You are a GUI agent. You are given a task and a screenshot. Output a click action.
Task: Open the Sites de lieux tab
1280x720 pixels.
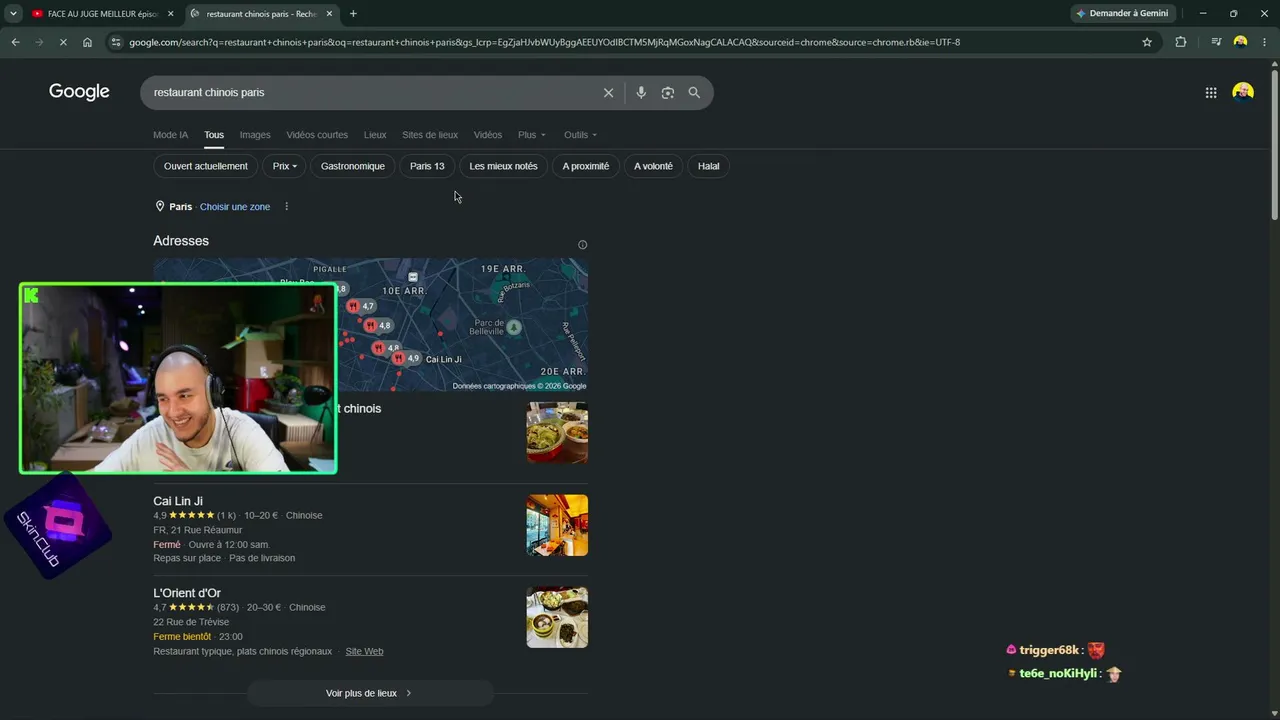point(430,135)
